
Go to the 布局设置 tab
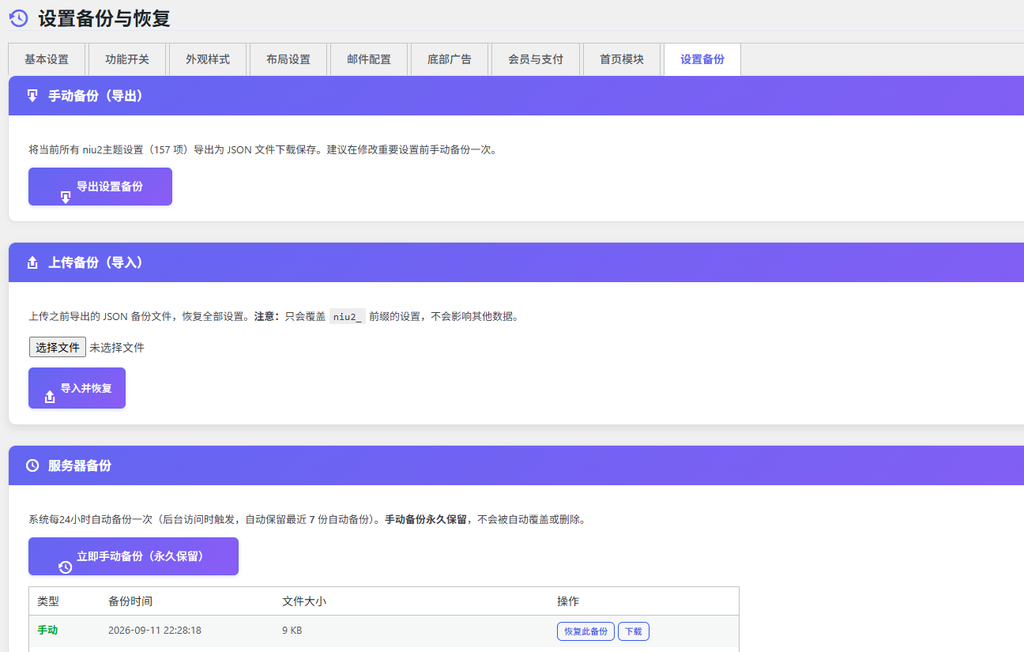pyautogui.click(x=288, y=59)
